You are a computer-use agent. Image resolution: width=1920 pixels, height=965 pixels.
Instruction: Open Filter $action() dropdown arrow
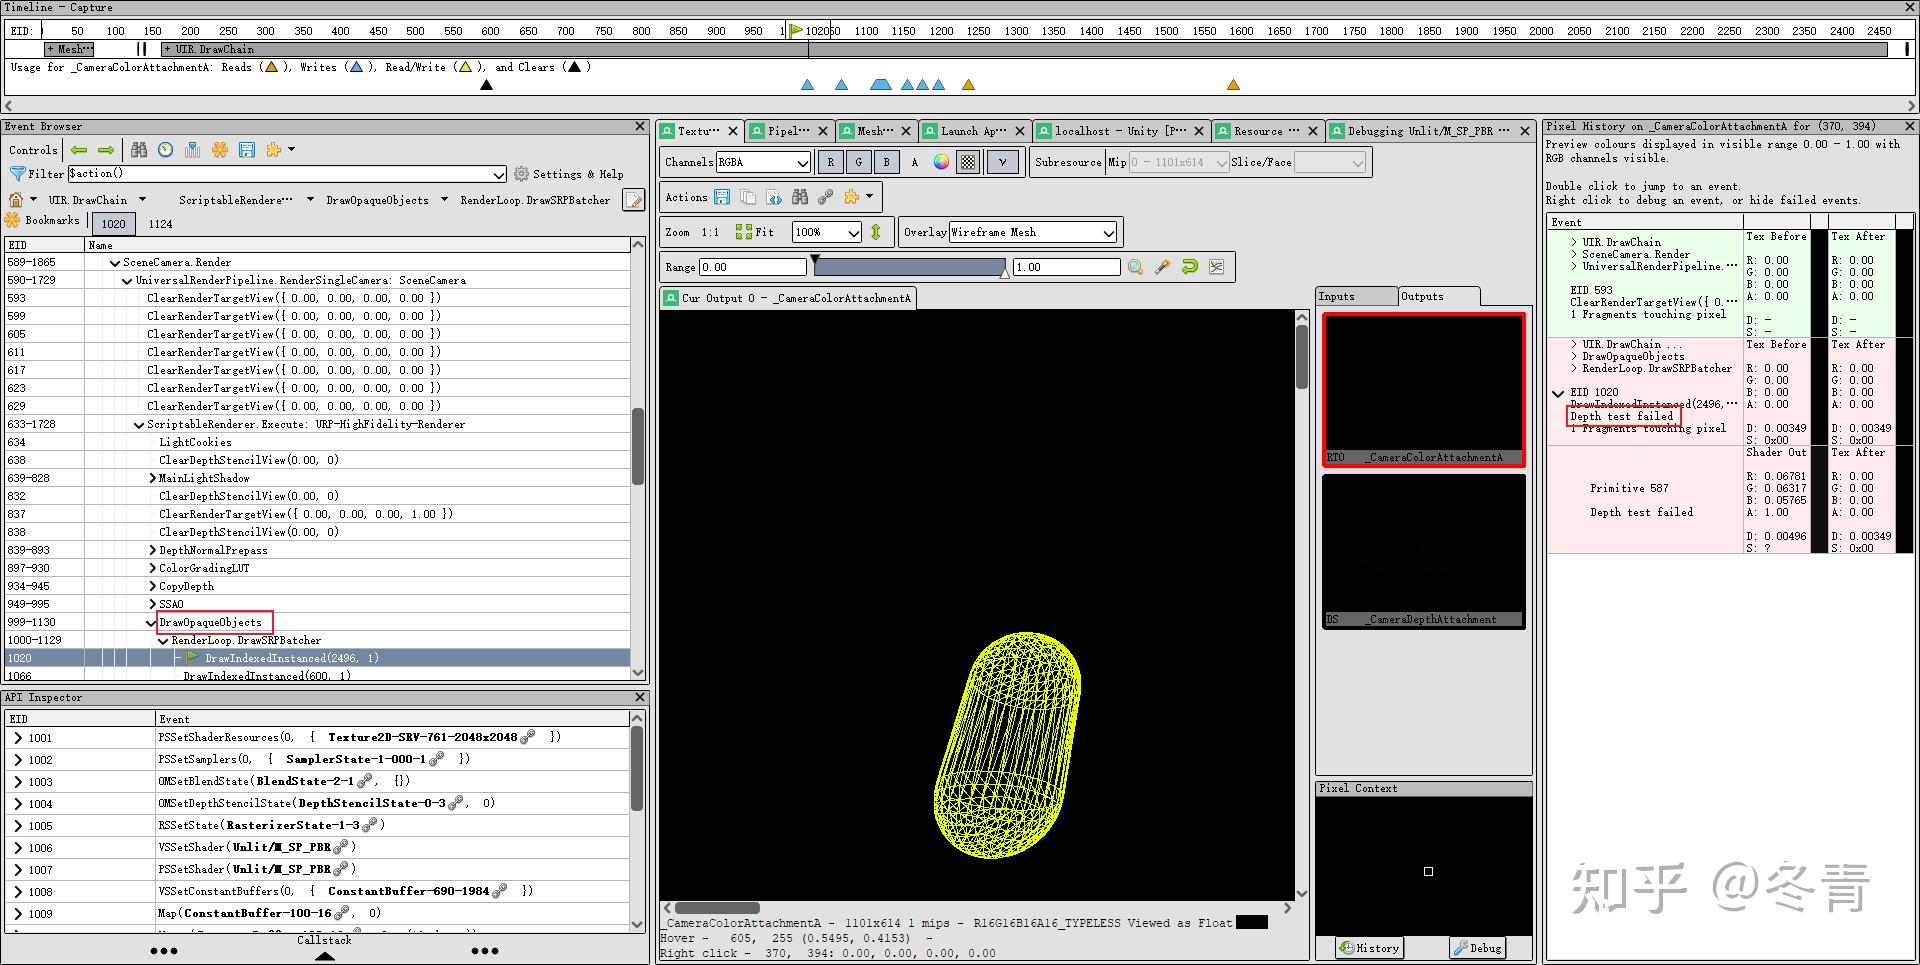(498, 174)
